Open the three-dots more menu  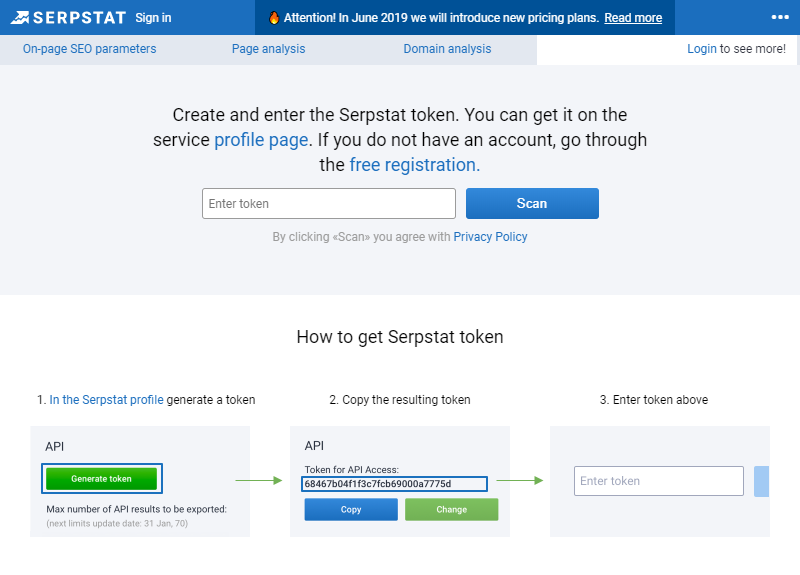pyautogui.click(x=780, y=17)
